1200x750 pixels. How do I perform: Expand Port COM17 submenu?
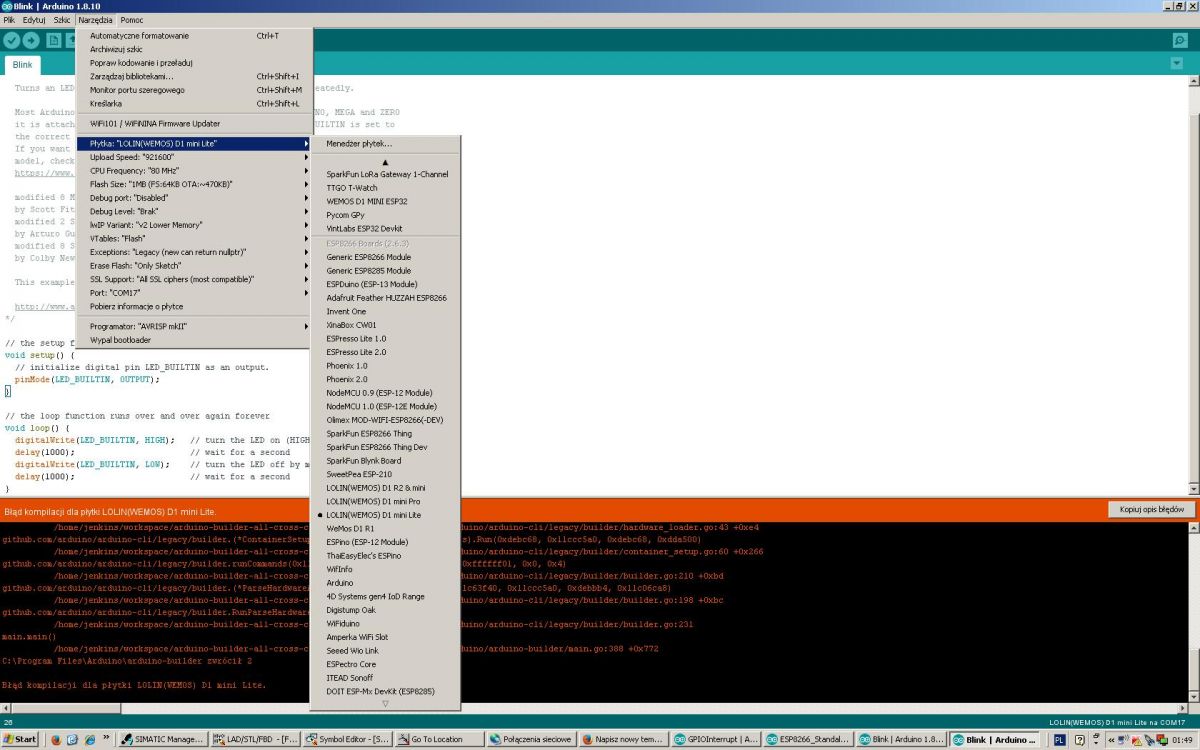pyautogui.click(x=195, y=293)
